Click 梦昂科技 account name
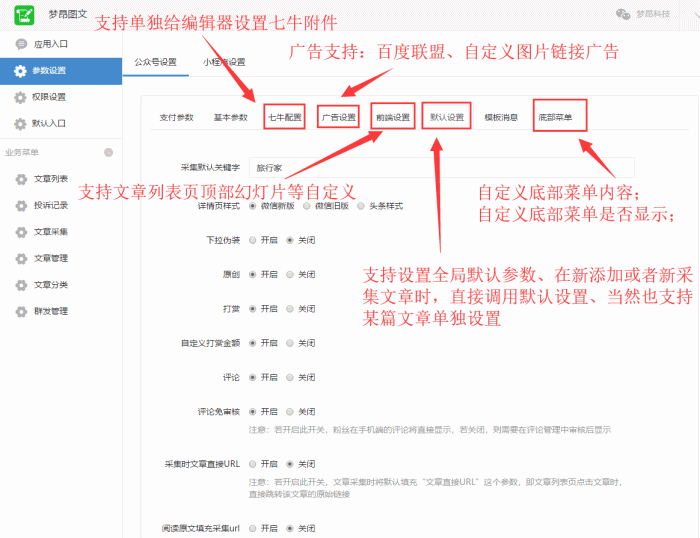 653,14
